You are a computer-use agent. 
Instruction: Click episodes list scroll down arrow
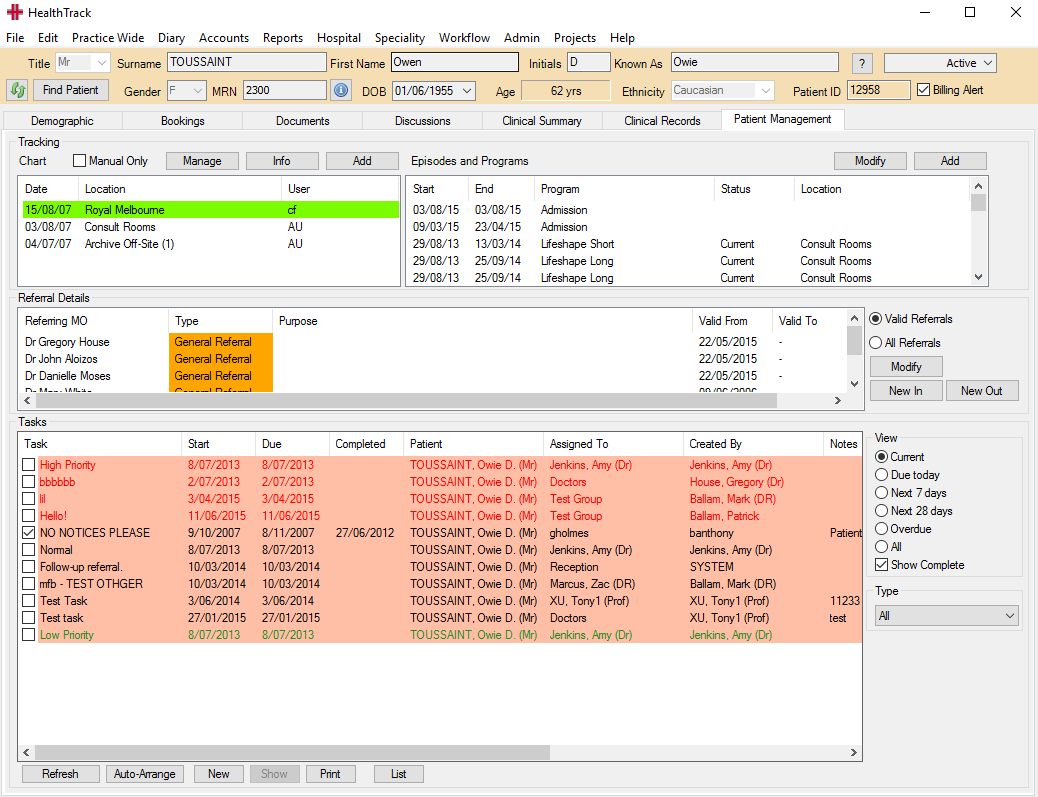(978, 277)
